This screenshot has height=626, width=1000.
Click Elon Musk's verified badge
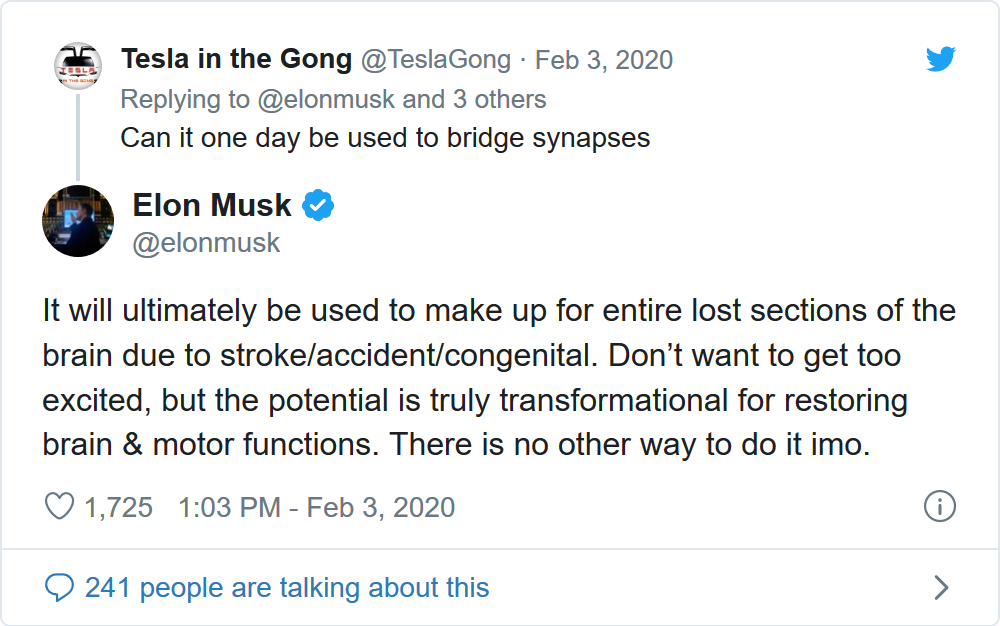318,206
